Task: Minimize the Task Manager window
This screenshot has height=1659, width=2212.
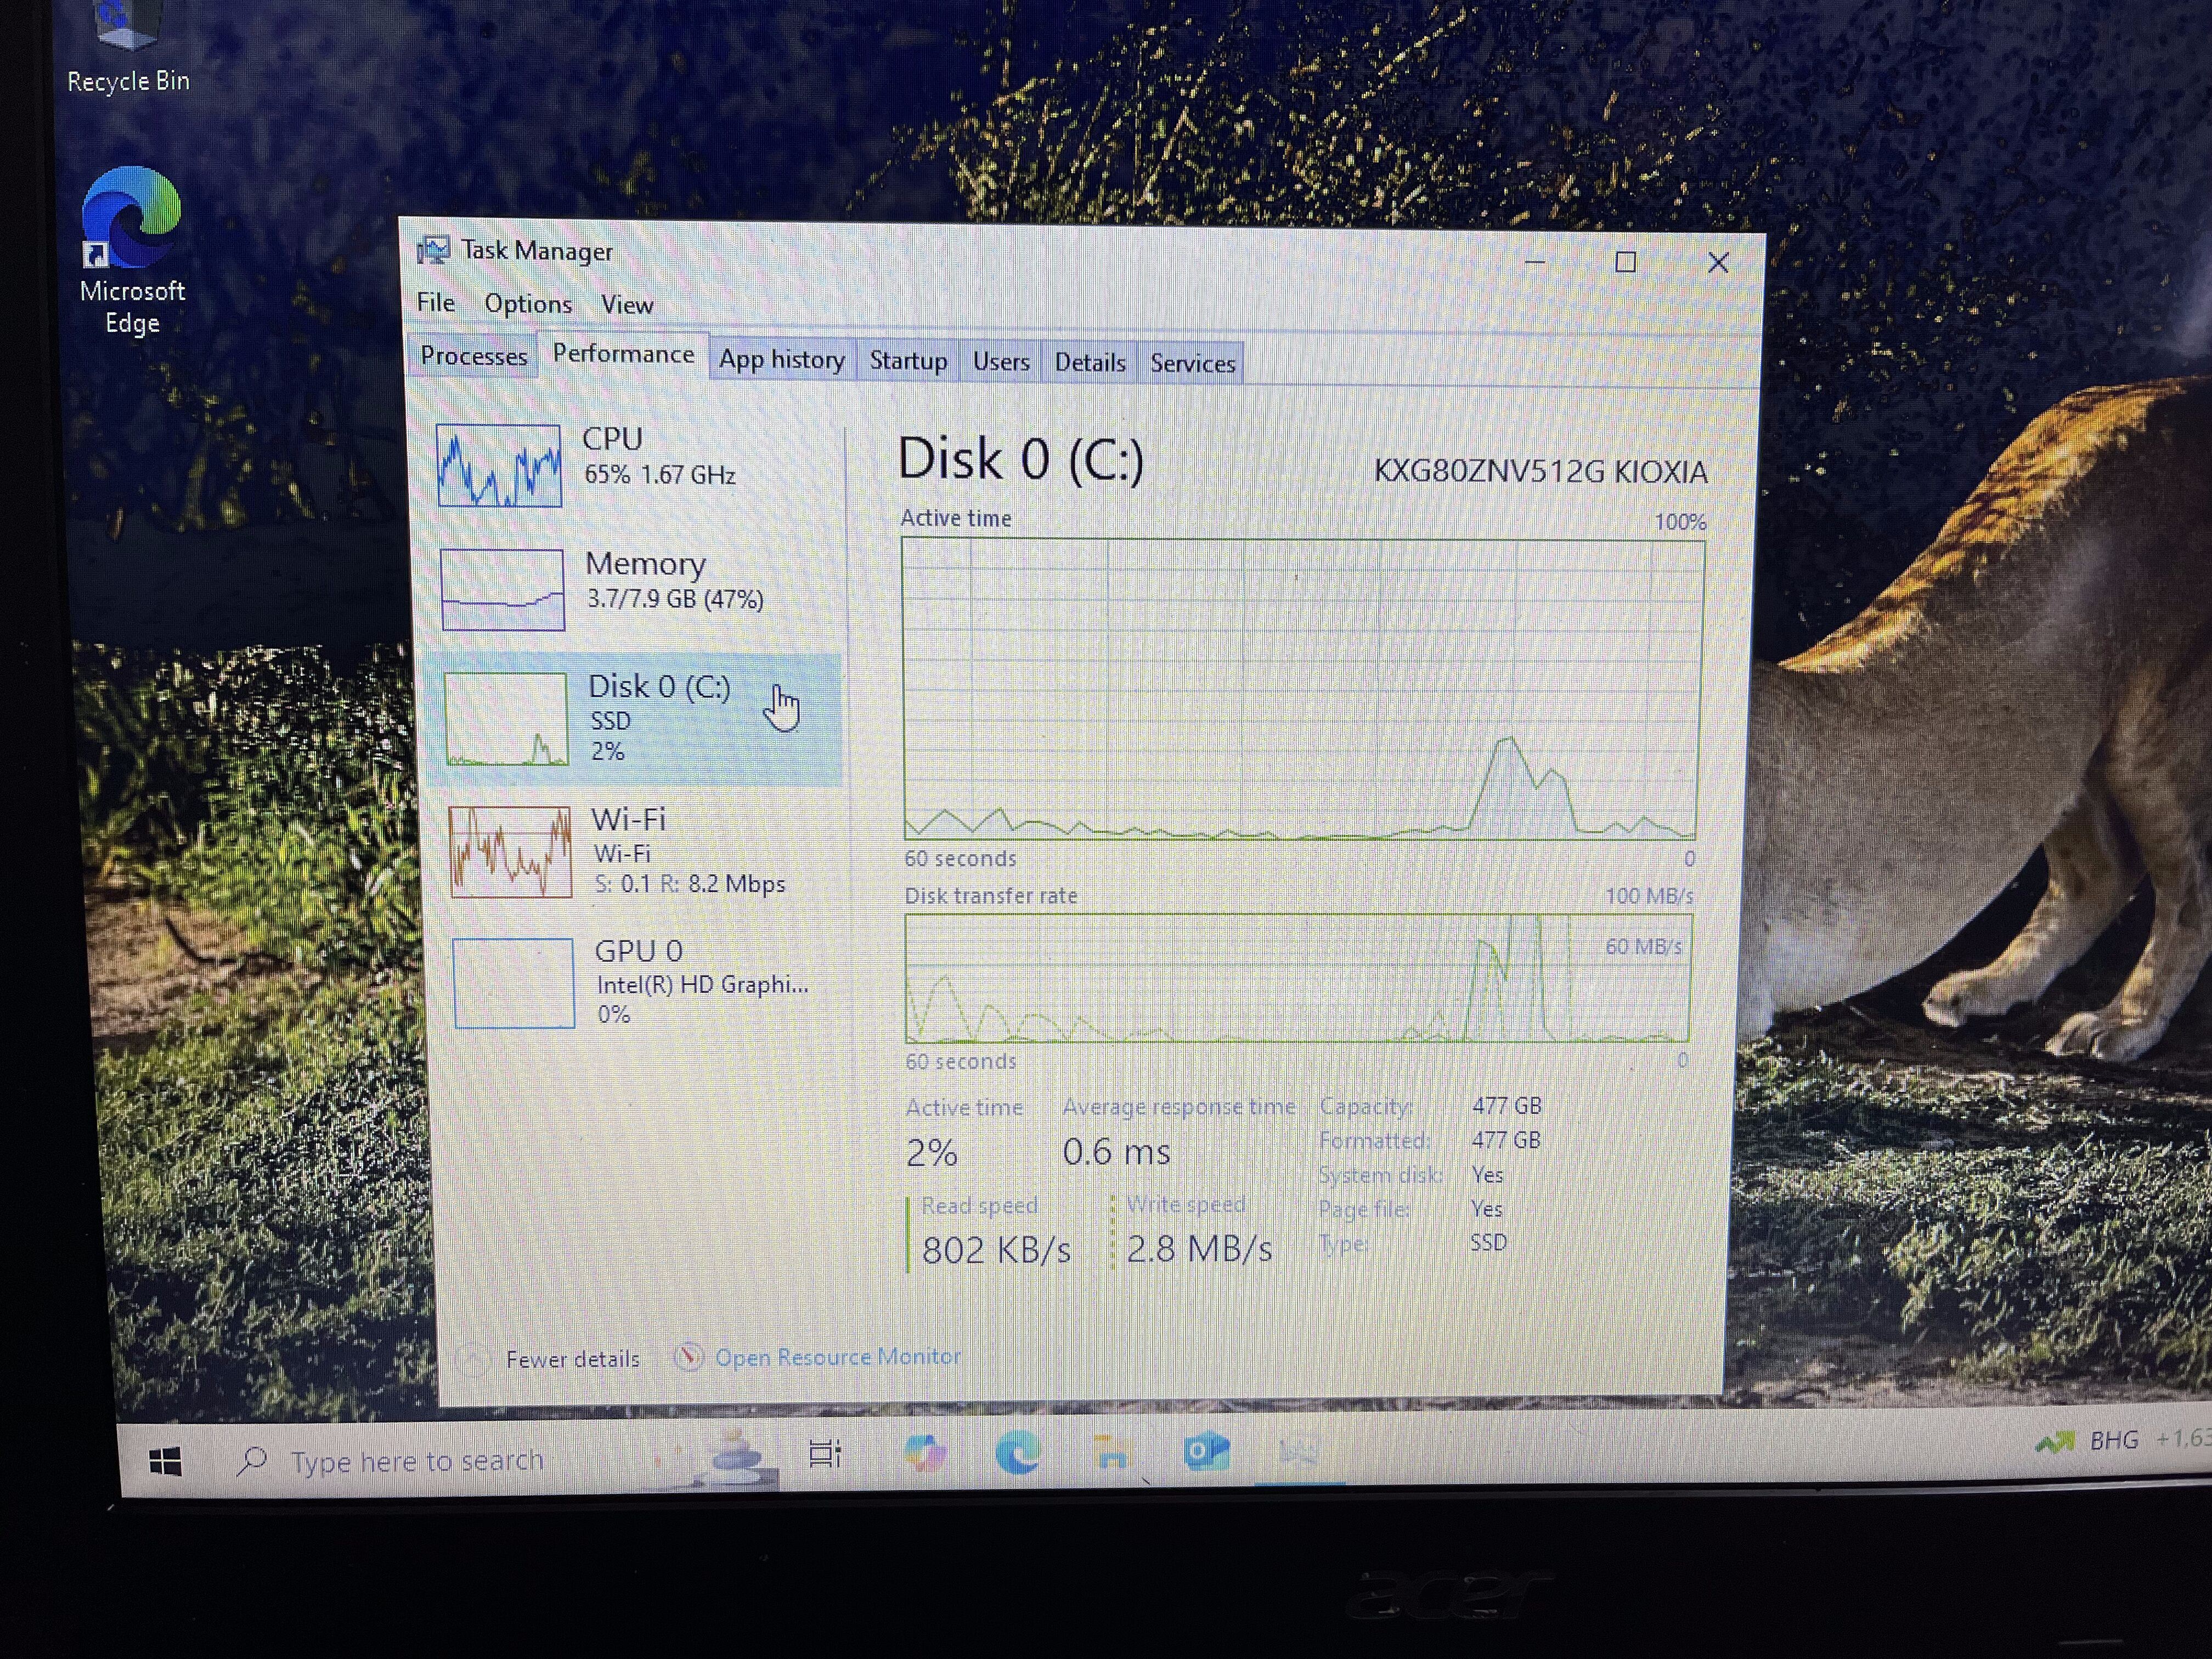Action: (x=1535, y=262)
